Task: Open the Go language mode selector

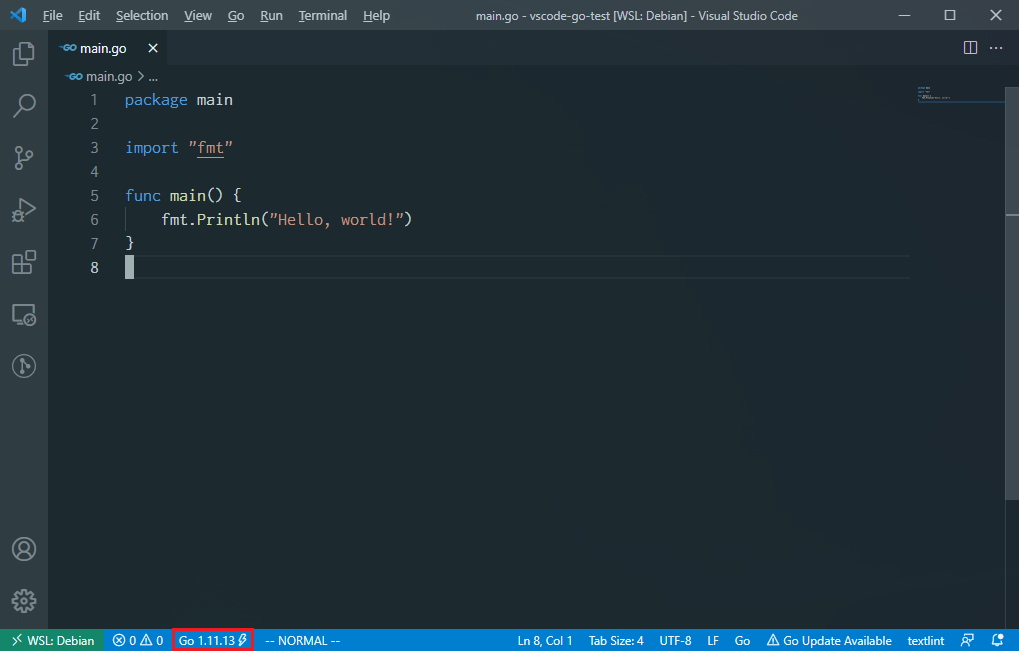Action: [x=742, y=640]
